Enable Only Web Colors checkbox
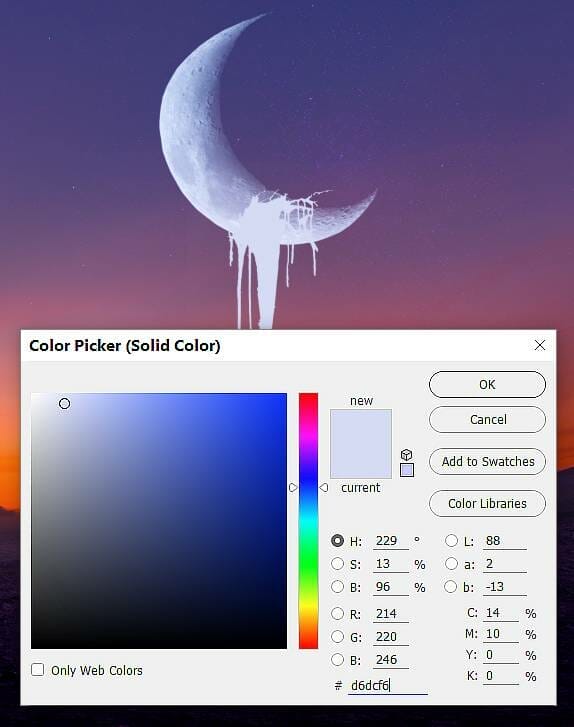 coord(38,670)
